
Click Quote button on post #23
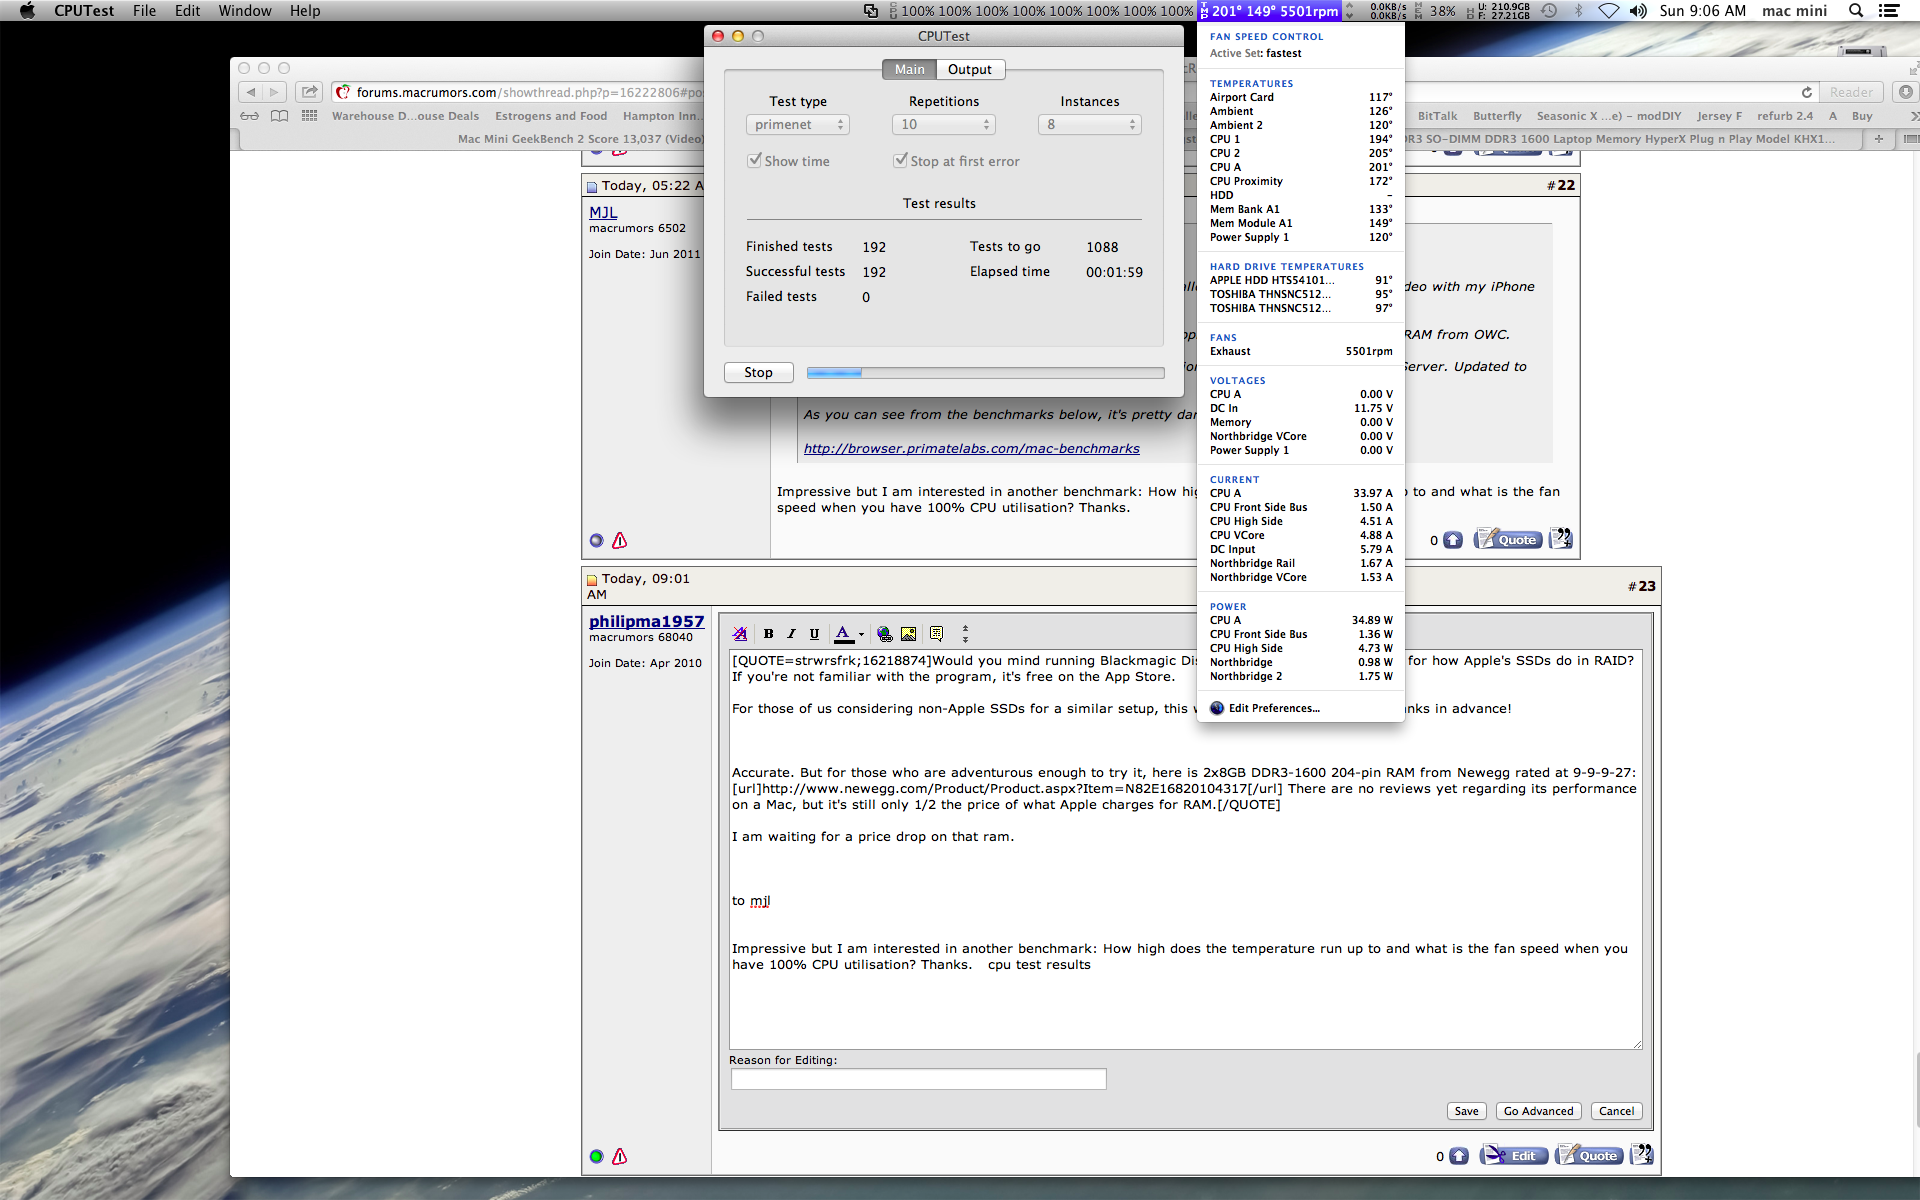(1589, 1155)
